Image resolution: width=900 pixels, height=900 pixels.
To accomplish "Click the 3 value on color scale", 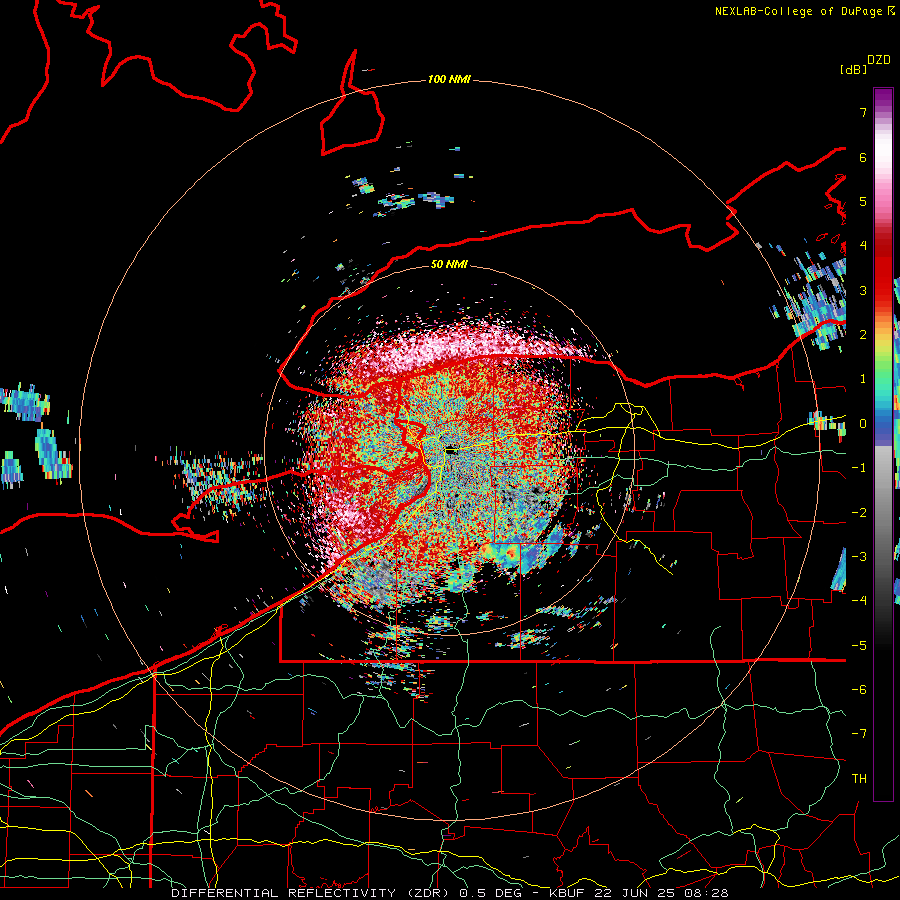I will pyautogui.click(x=863, y=290).
